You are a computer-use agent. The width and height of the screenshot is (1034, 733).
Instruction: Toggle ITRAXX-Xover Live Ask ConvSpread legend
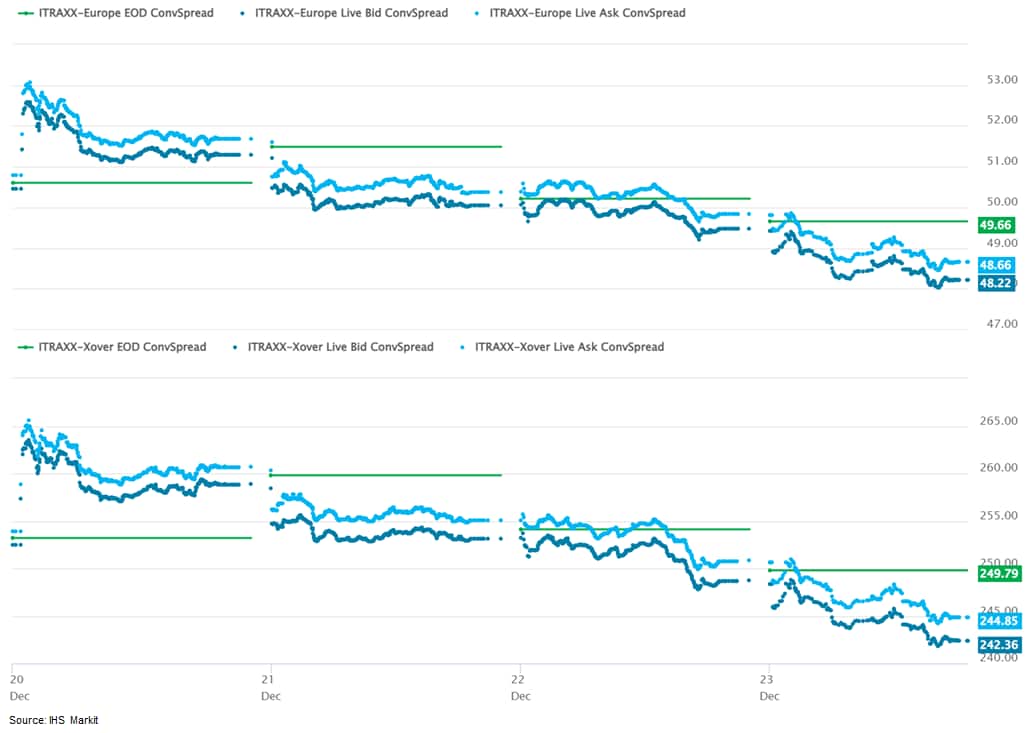pyautogui.click(x=560, y=347)
